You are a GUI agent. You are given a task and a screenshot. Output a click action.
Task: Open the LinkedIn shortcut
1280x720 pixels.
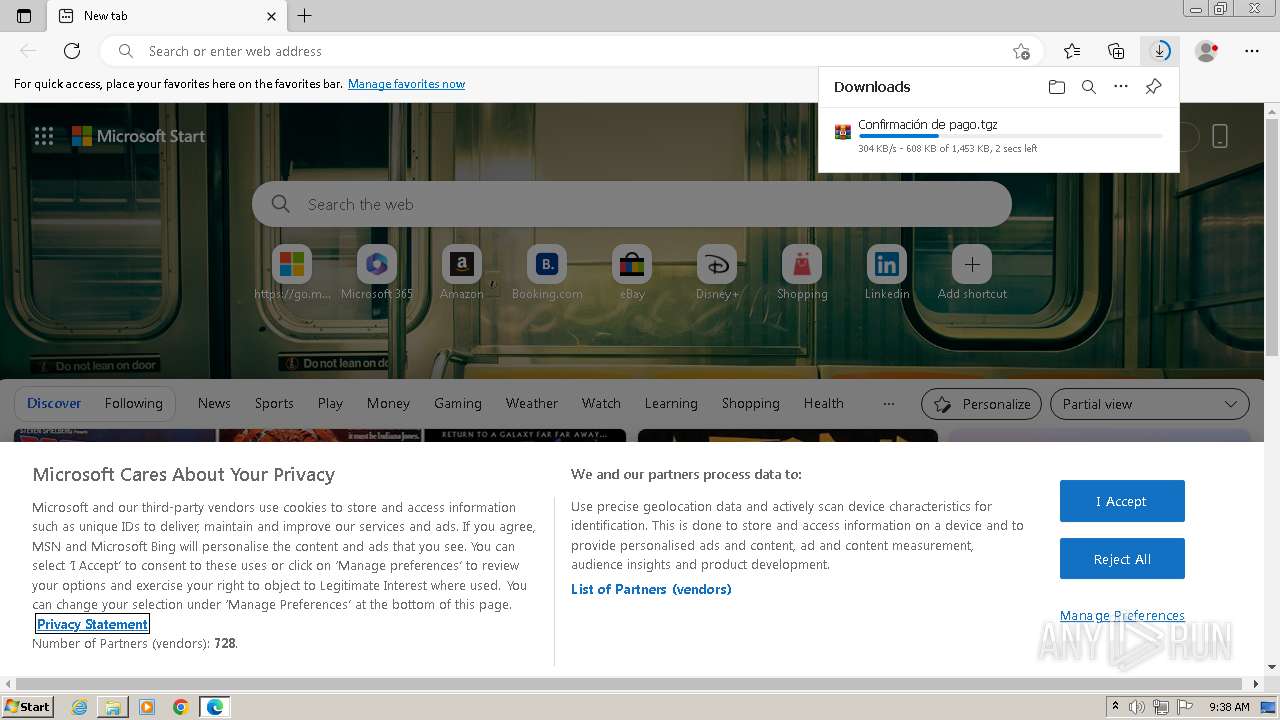887,273
